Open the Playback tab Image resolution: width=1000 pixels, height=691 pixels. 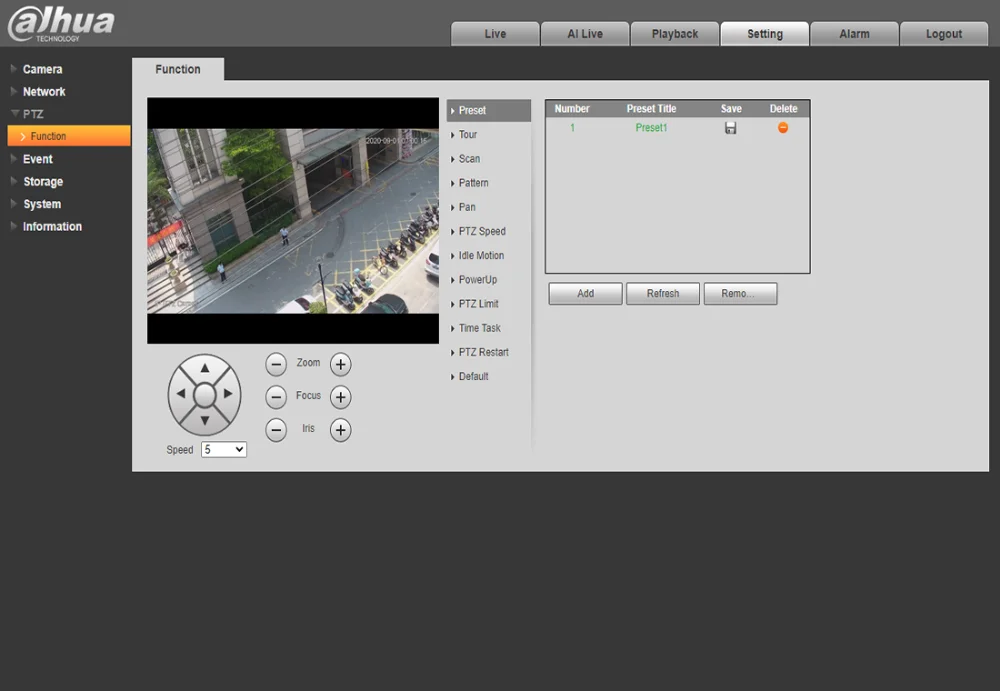click(x=675, y=34)
